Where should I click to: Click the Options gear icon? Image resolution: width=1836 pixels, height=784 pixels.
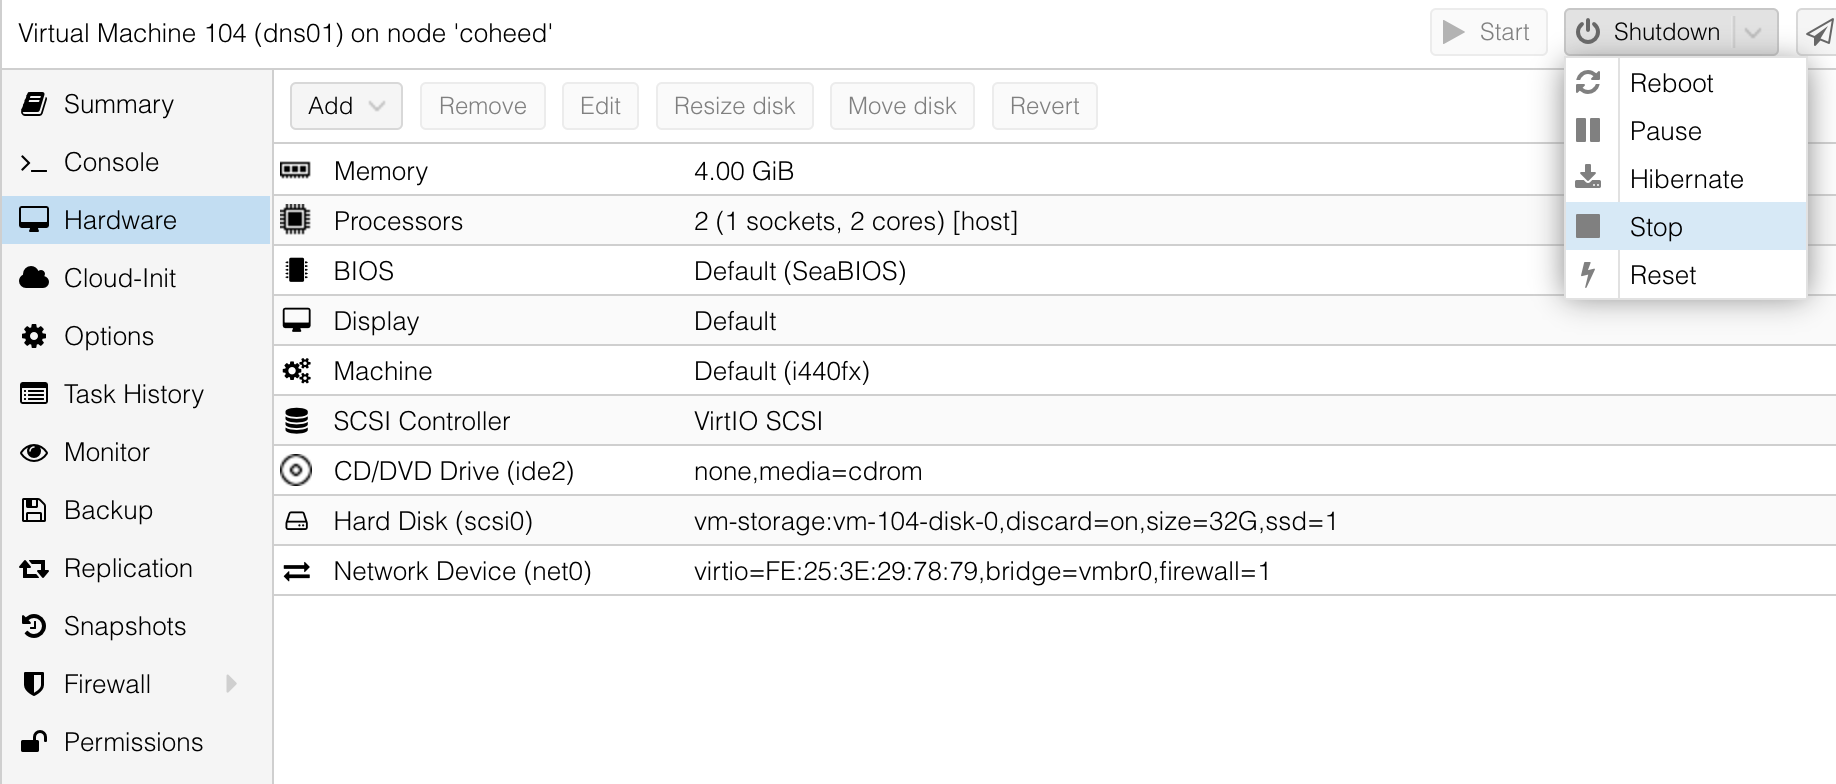pos(34,336)
